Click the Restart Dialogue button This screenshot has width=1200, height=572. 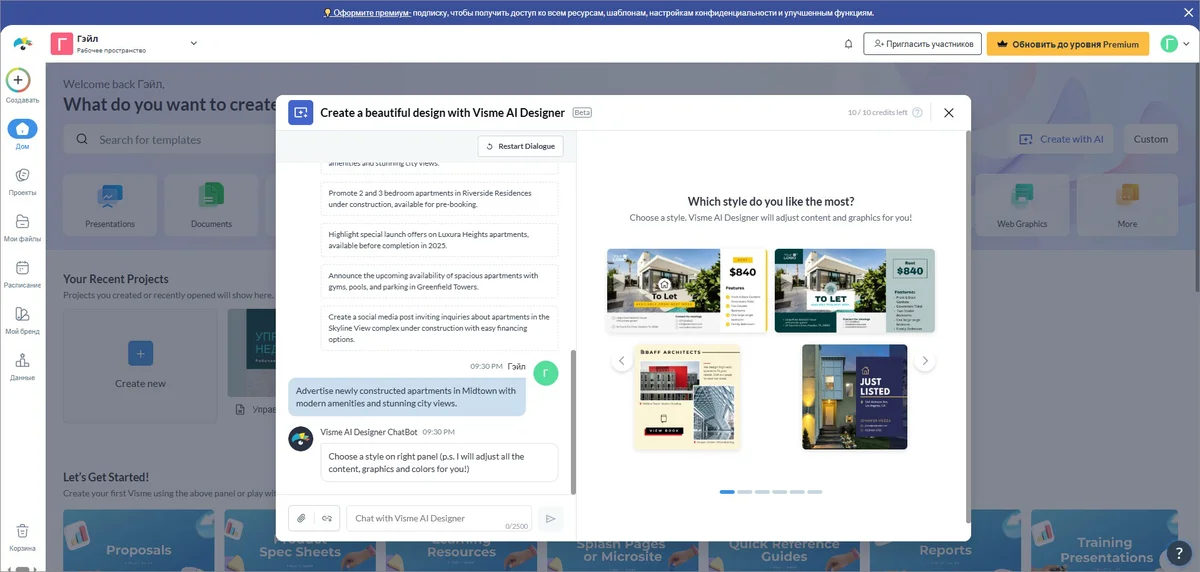(520, 146)
